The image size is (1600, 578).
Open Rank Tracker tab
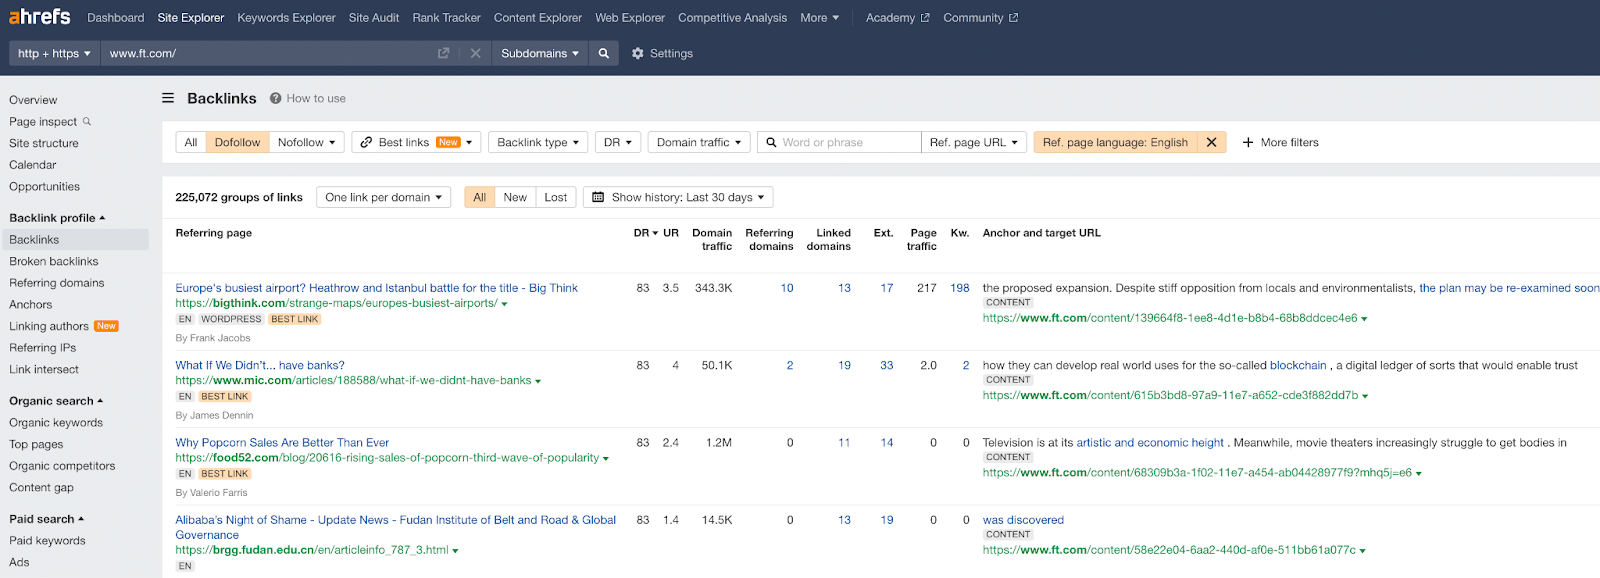446,18
